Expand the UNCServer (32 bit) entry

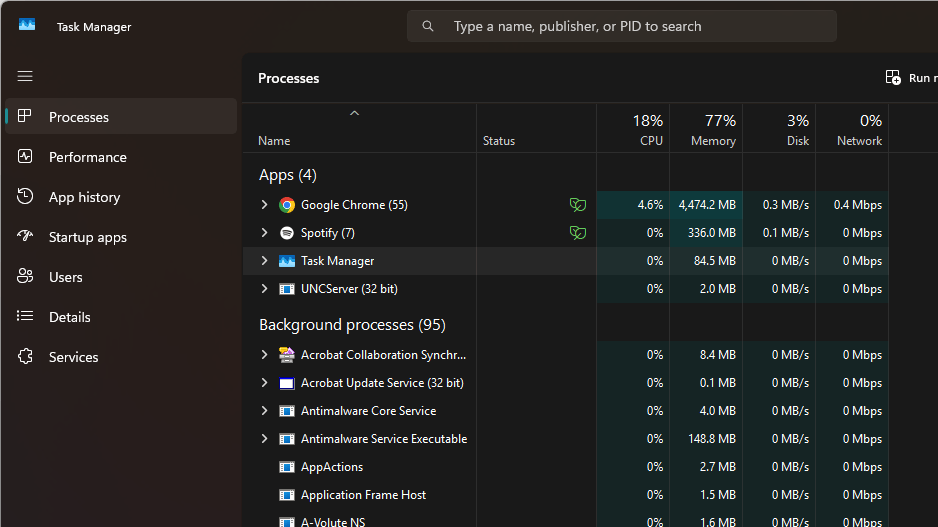coord(264,289)
